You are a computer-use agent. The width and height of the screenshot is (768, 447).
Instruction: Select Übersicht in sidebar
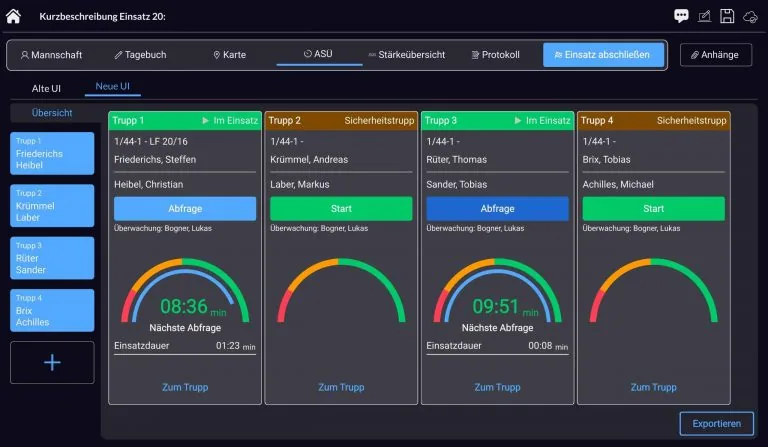[52, 113]
